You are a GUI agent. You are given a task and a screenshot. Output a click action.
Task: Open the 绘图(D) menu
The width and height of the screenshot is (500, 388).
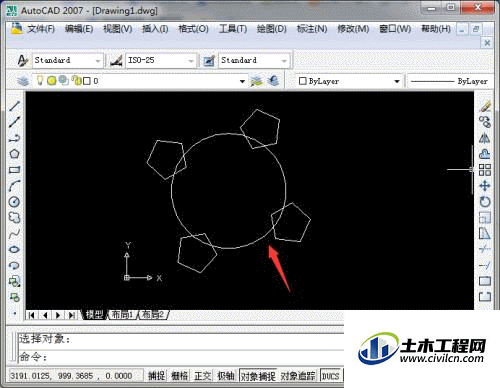(272, 29)
